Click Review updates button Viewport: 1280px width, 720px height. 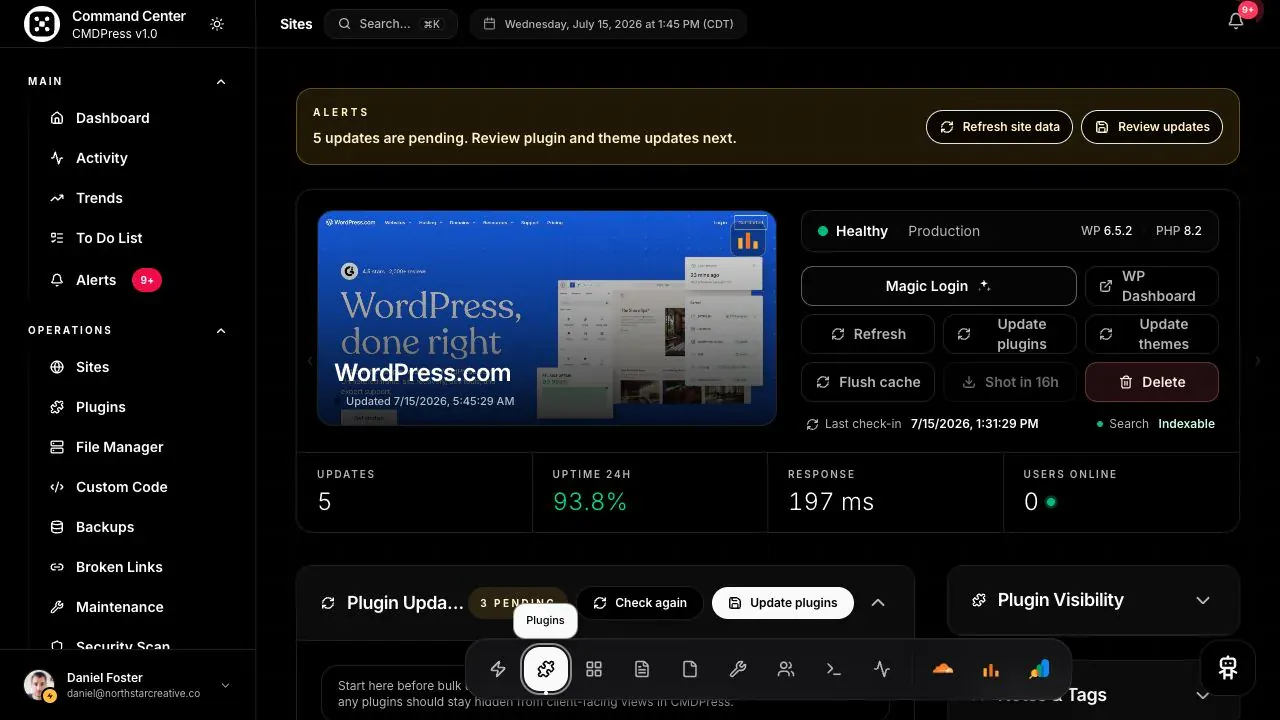1152,127
